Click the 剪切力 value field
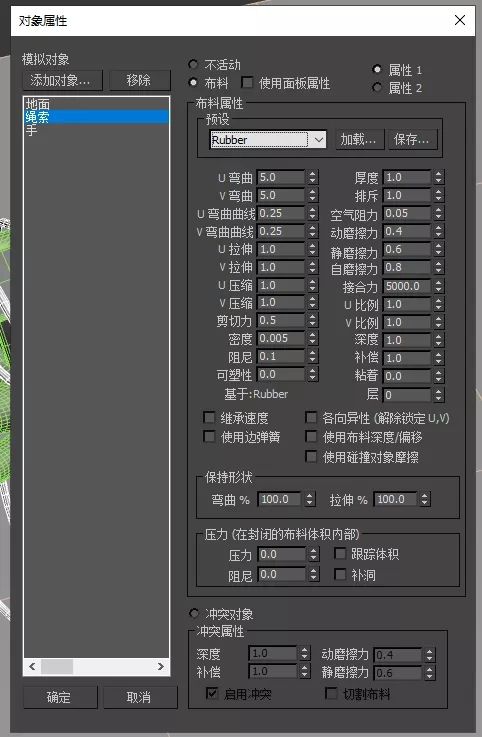The image size is (482, 737). [281, 321]
